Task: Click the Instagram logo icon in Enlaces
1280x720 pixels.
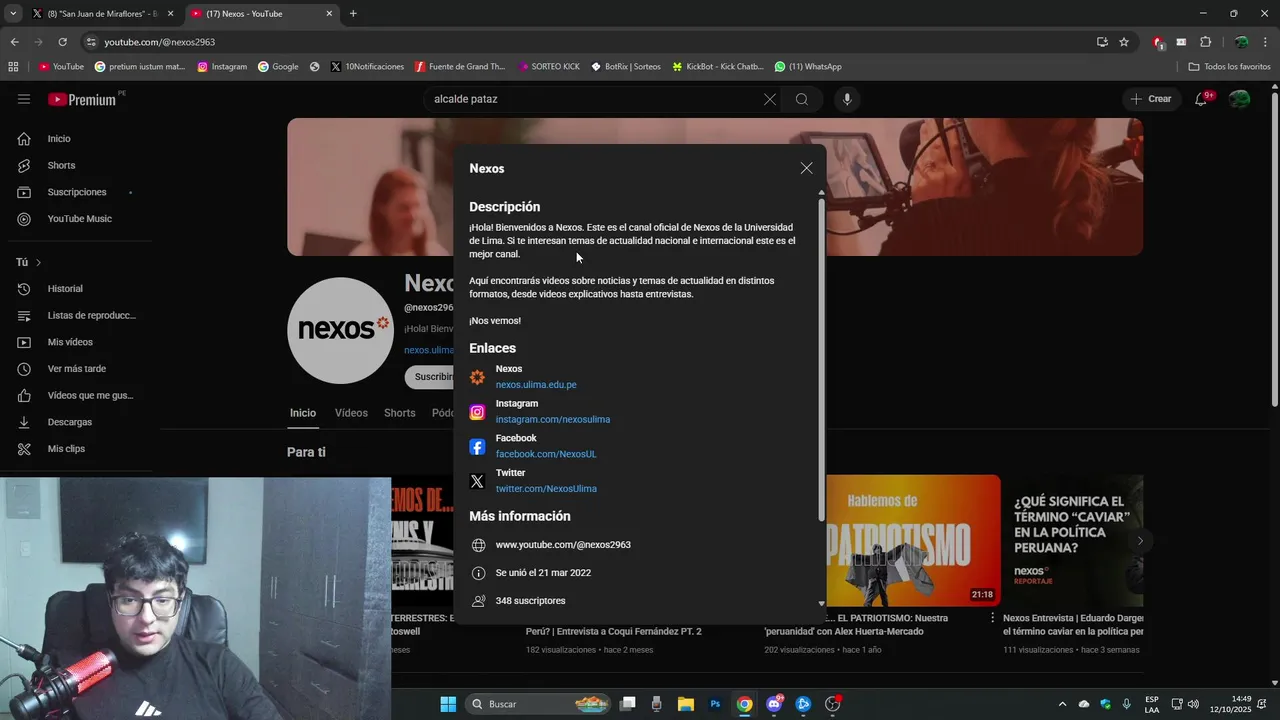Action: tap(477, 412)
